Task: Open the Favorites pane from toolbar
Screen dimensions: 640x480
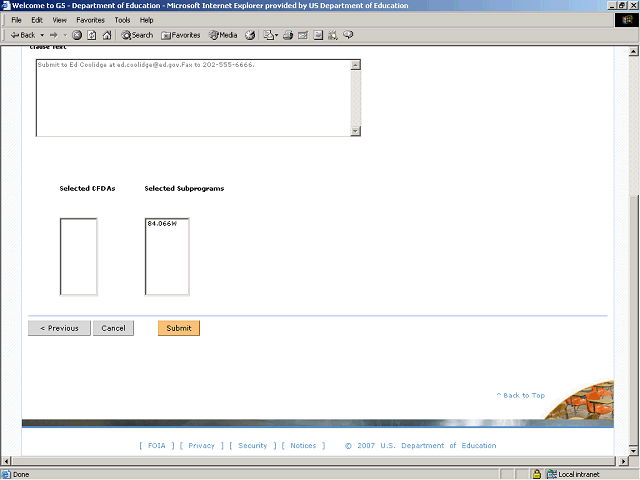Action: click(x=180, y=35)
